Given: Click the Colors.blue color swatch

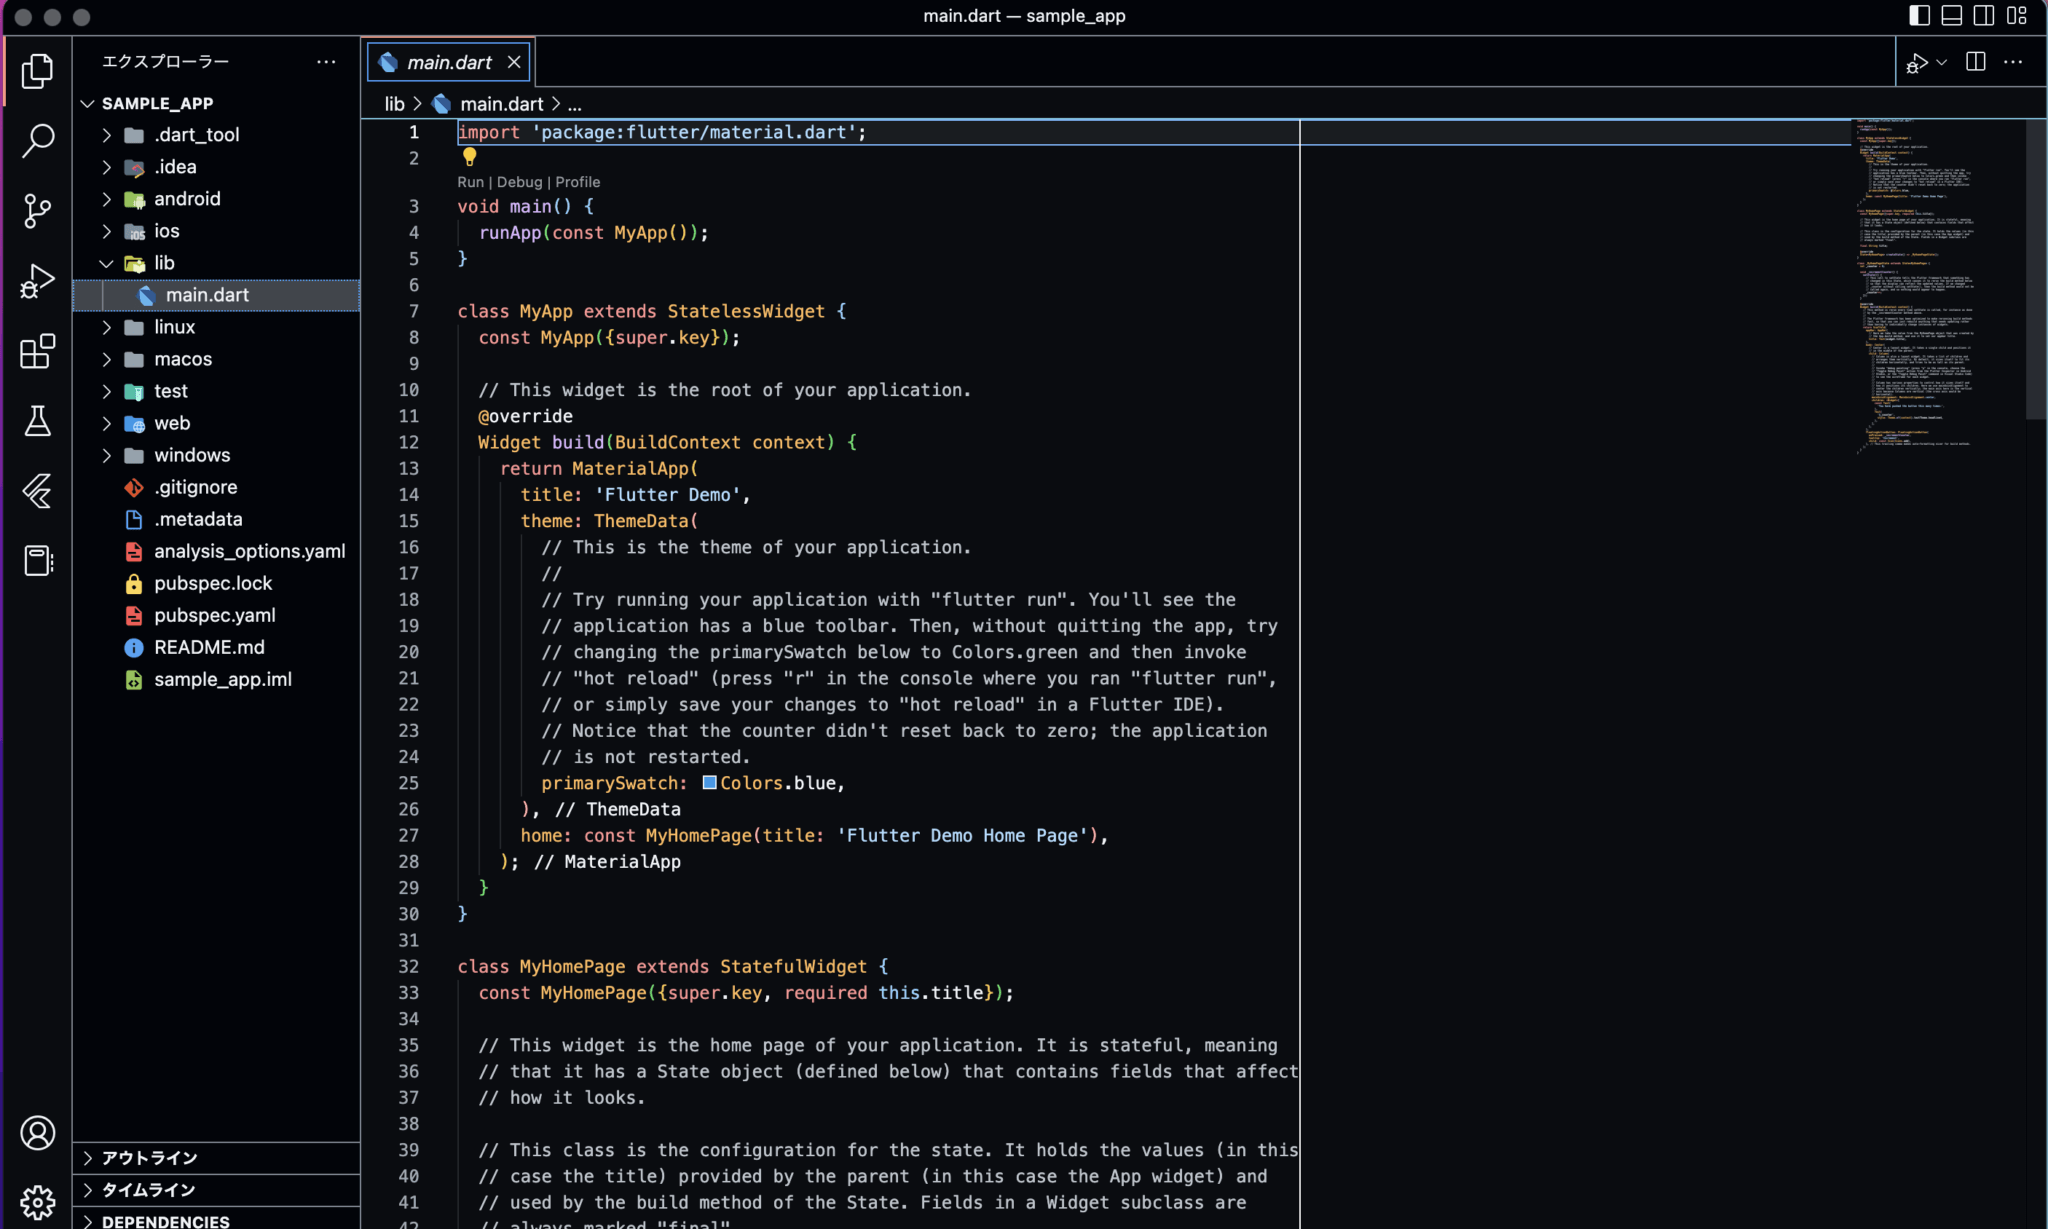Looking at the screenshot, I should [709, 783].
